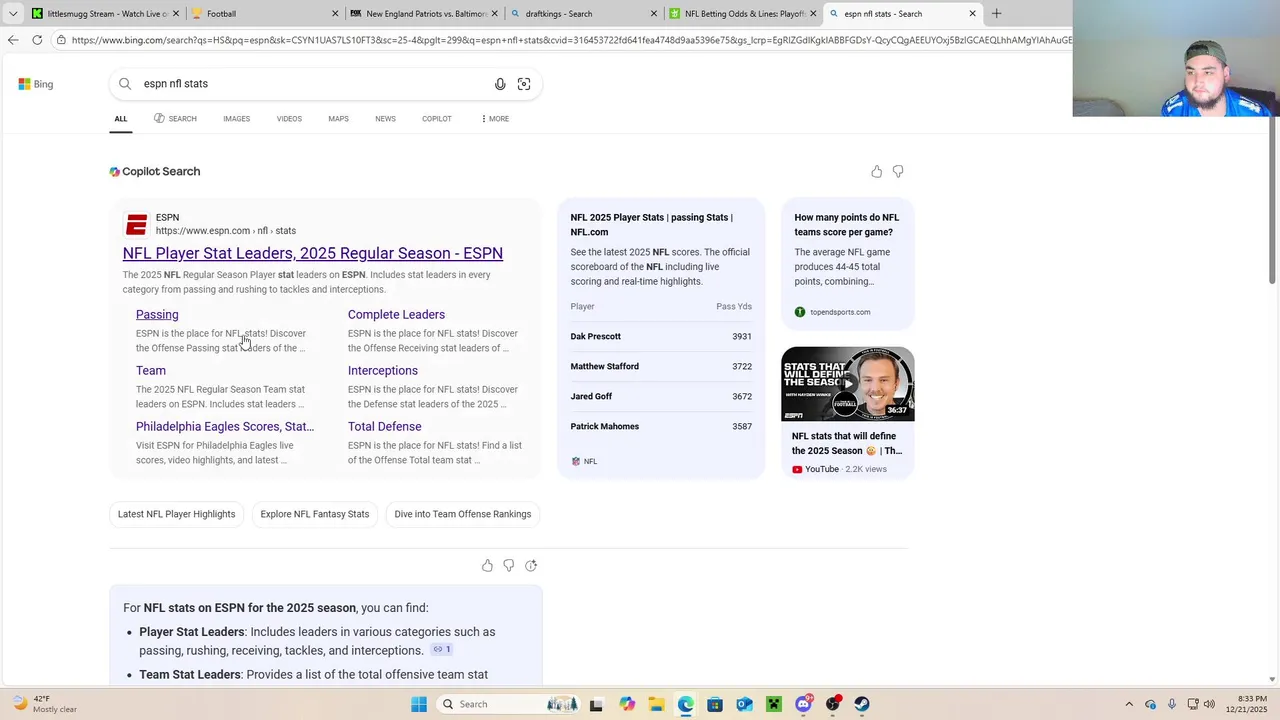Image resolution: width=1280 pixels, height=720 pixels.
Task: Switch to littlesmugg Stream browser tab
Action: point(105,14)
